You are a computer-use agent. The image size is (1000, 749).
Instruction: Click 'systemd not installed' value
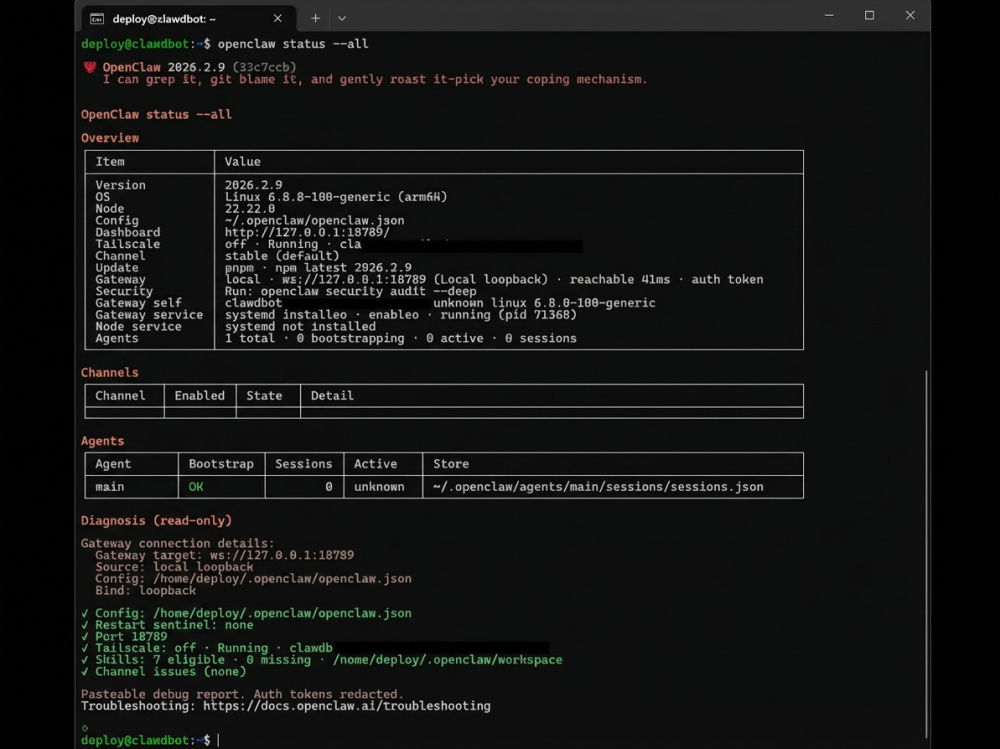[300, 327]
